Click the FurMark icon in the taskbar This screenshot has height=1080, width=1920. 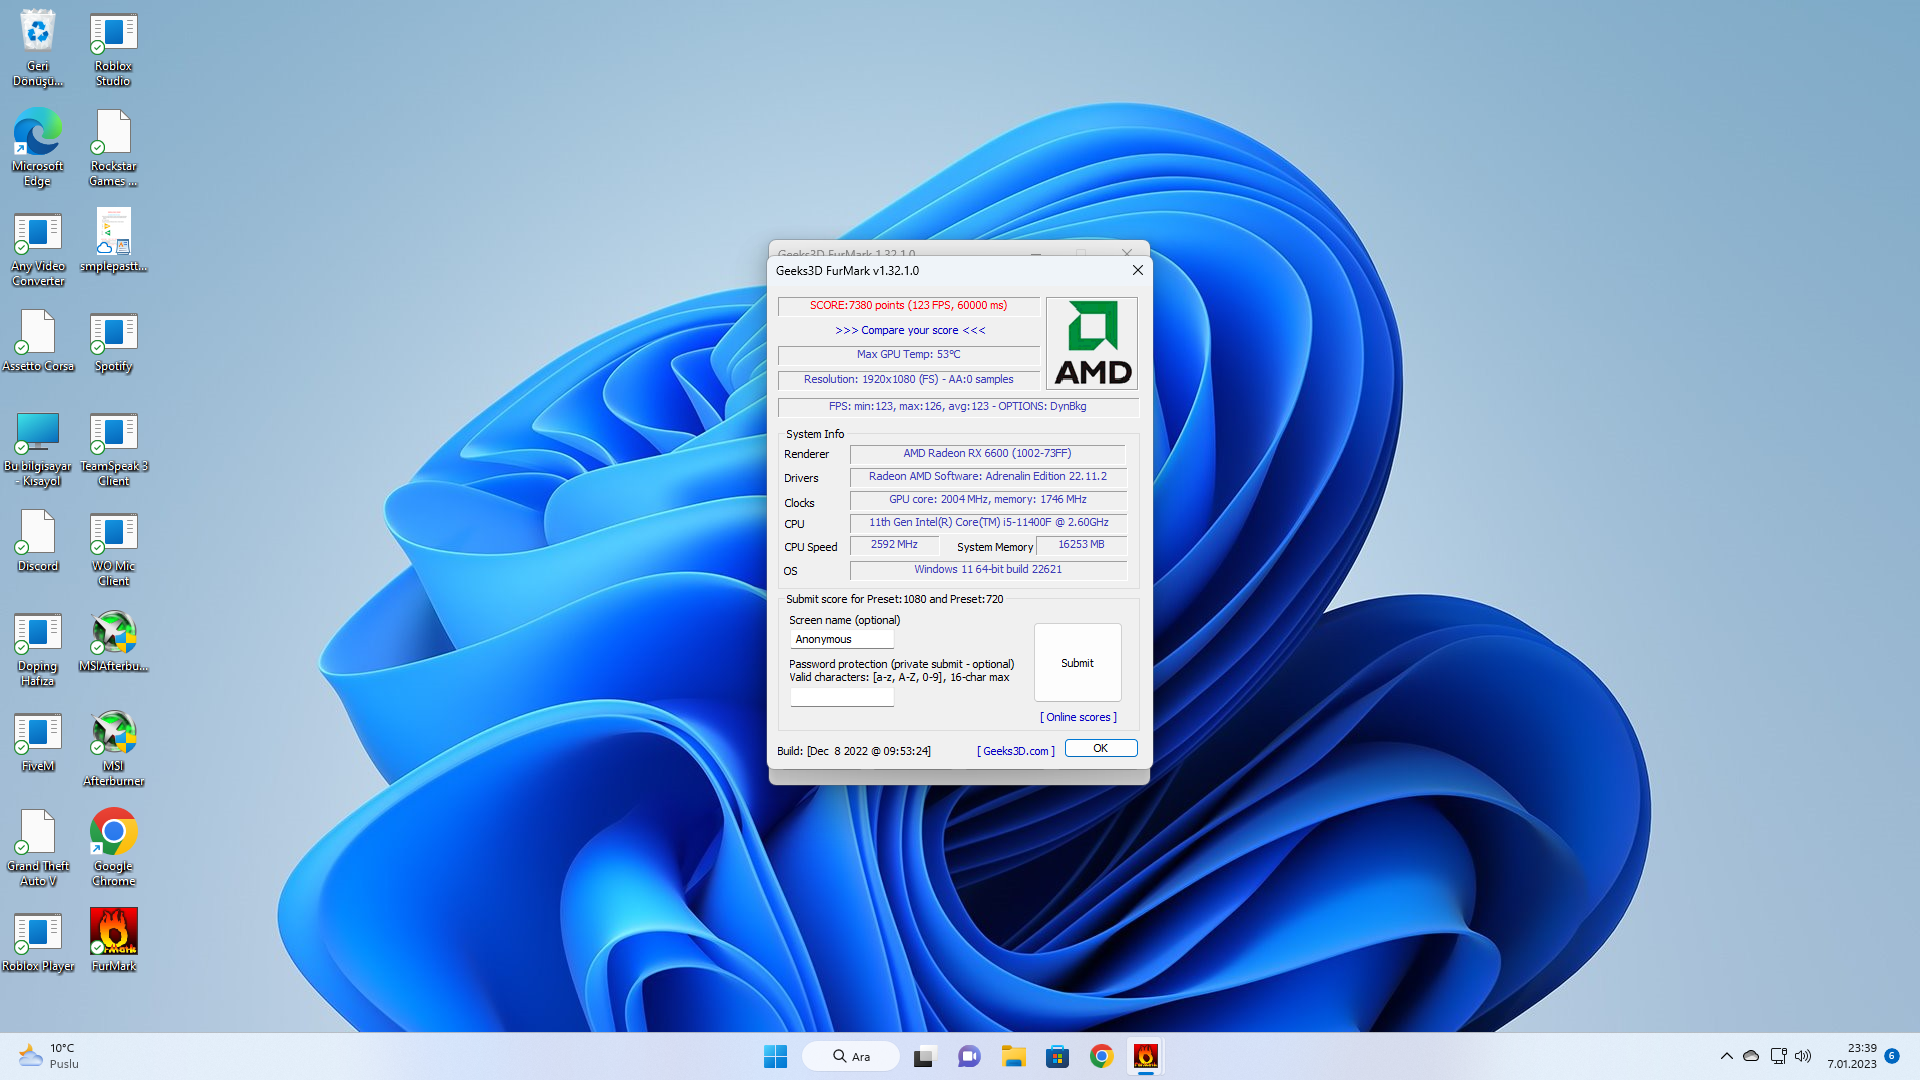1145,1056
